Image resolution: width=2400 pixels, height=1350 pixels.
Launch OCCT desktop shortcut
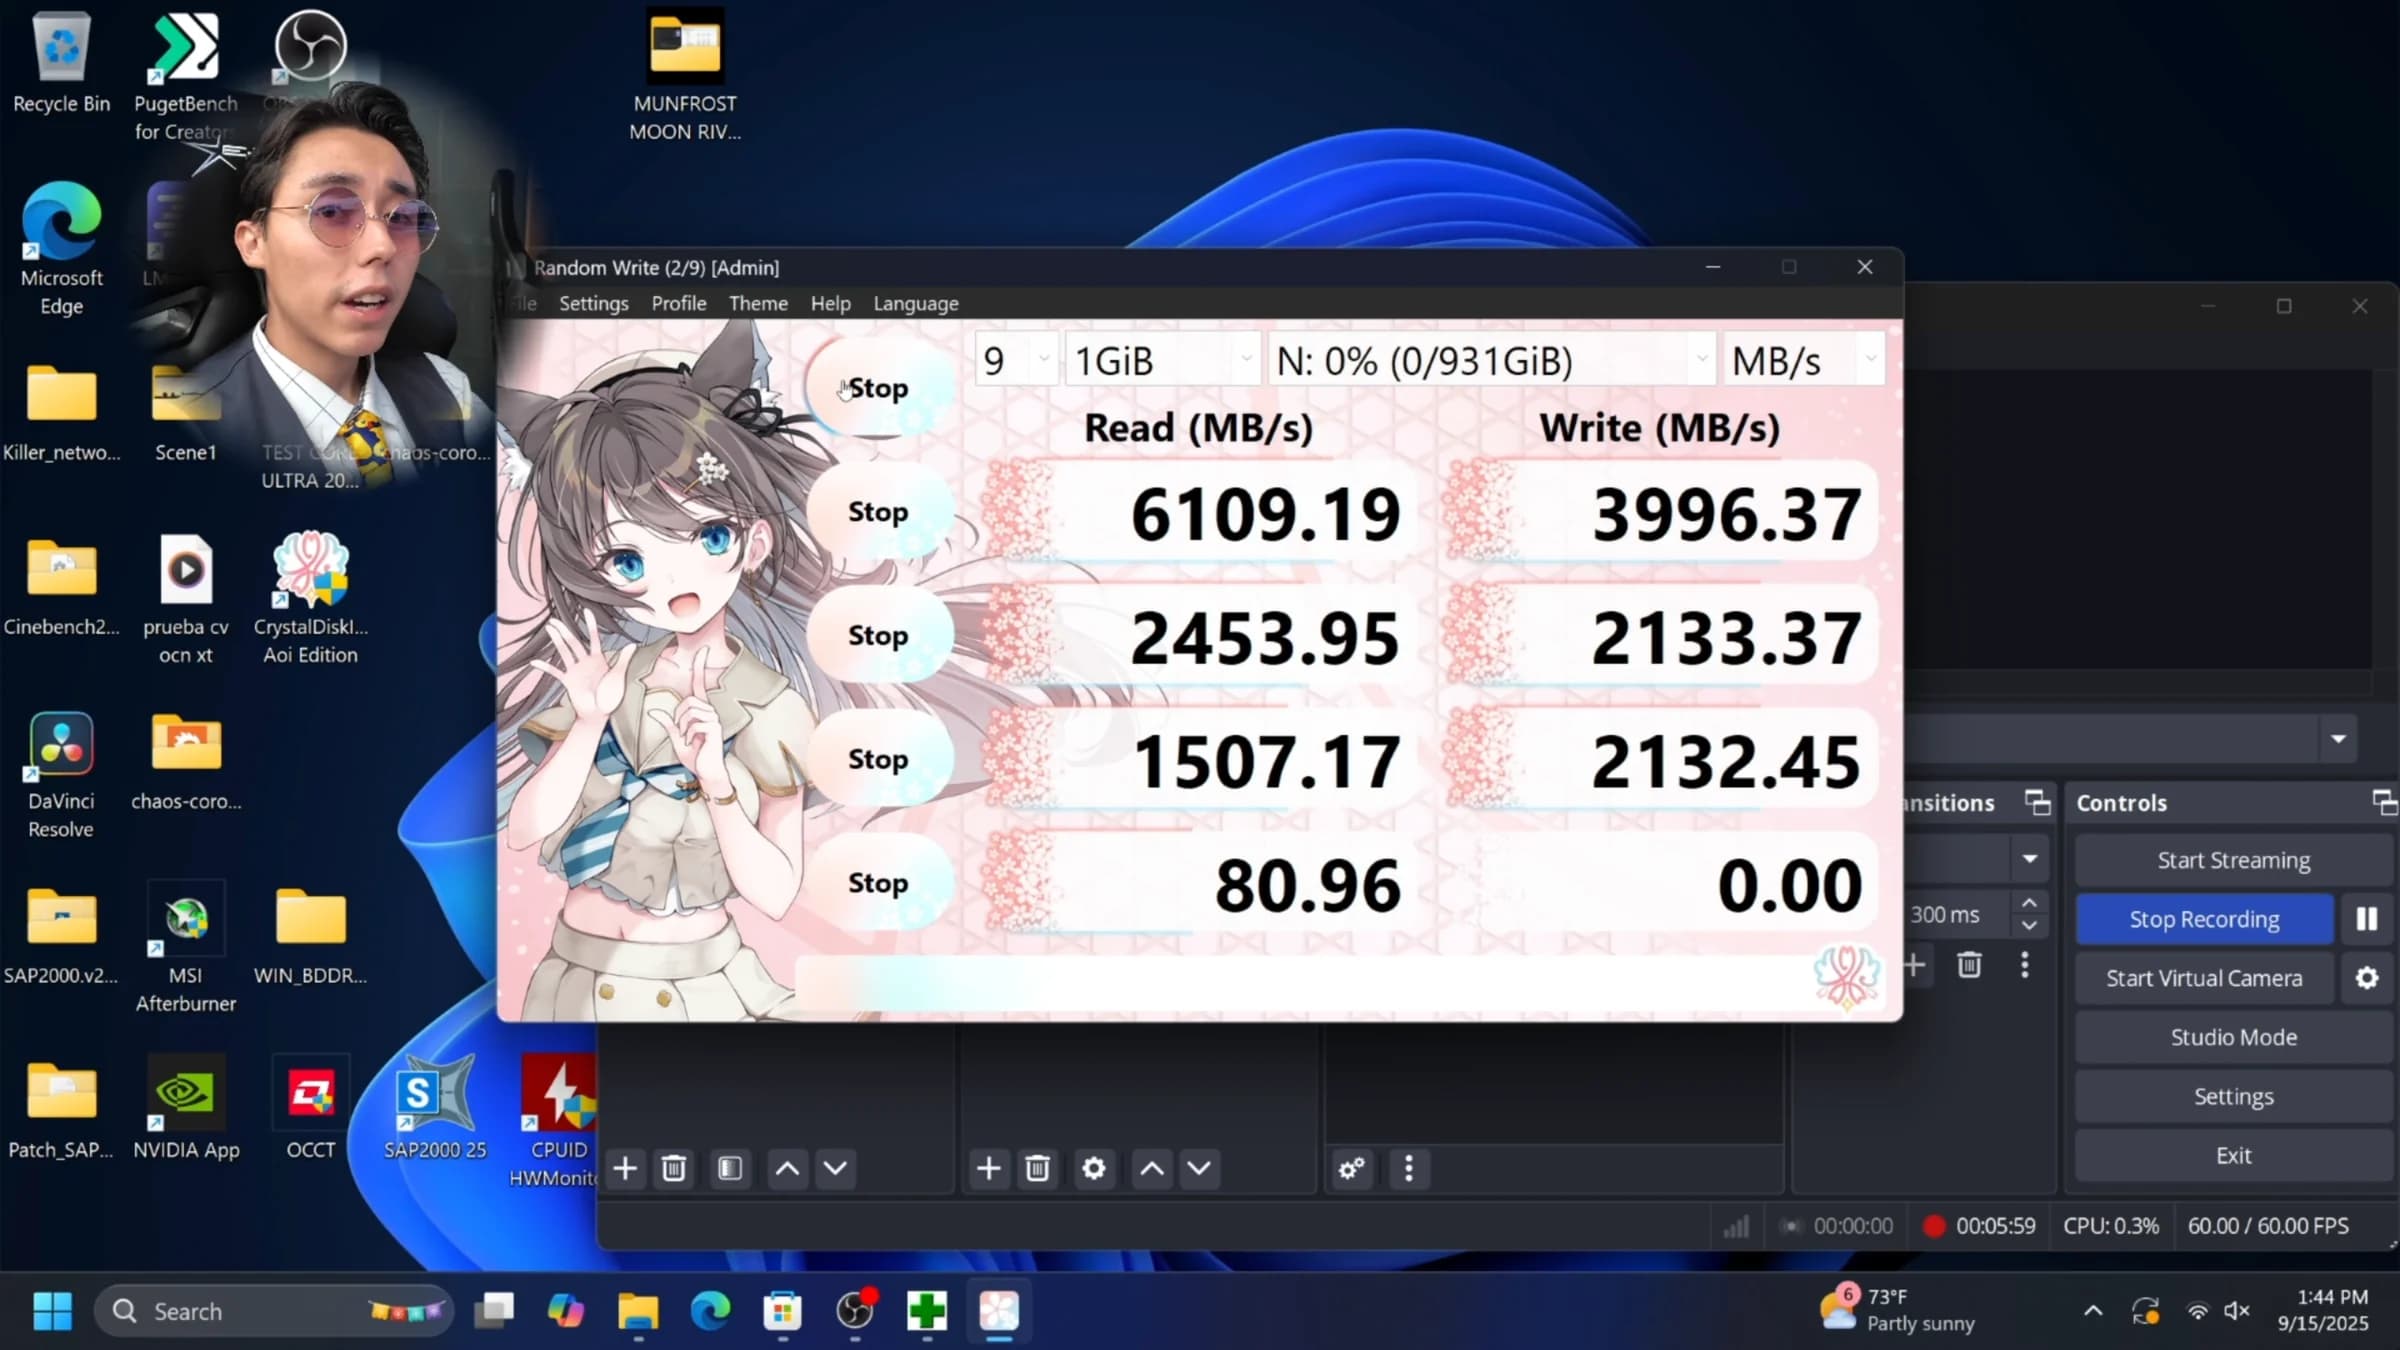(311, 1108)
